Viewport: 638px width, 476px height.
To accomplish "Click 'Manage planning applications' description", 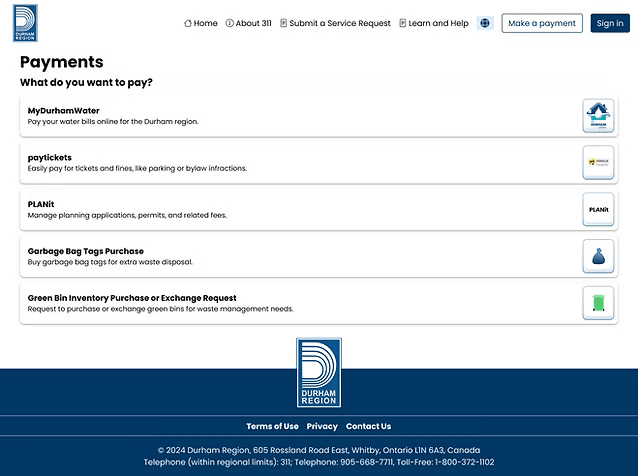I will pyautogui.click(x=127, y=215).
